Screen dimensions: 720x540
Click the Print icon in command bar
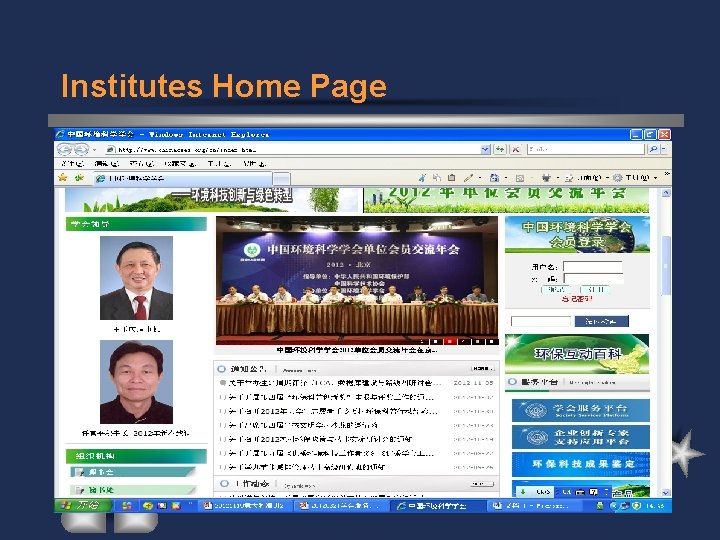(546, 177)
